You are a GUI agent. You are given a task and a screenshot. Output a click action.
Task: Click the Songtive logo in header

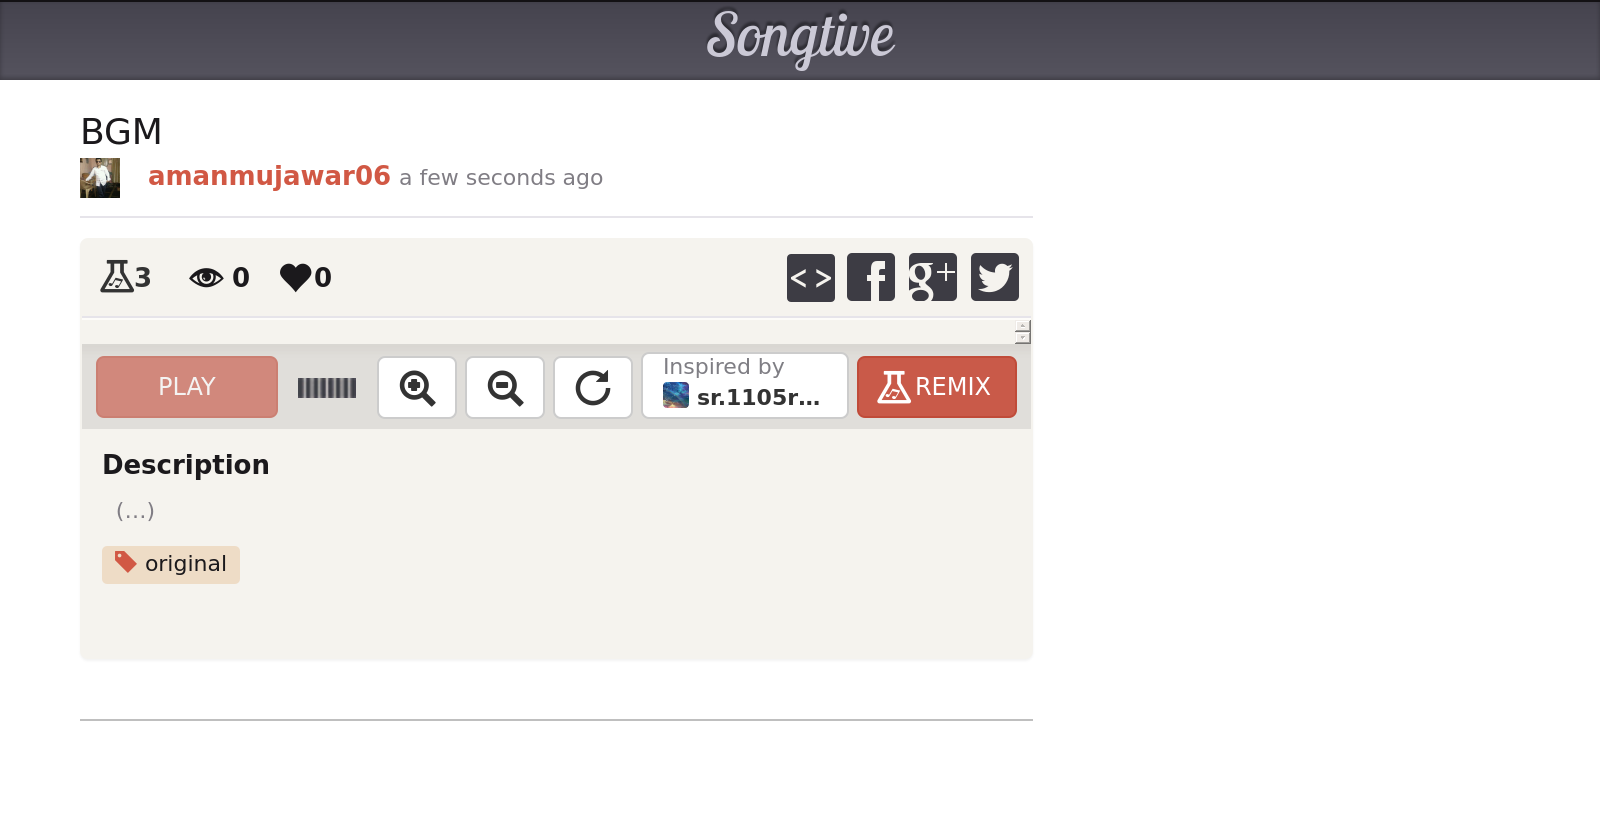click(800, 38)
